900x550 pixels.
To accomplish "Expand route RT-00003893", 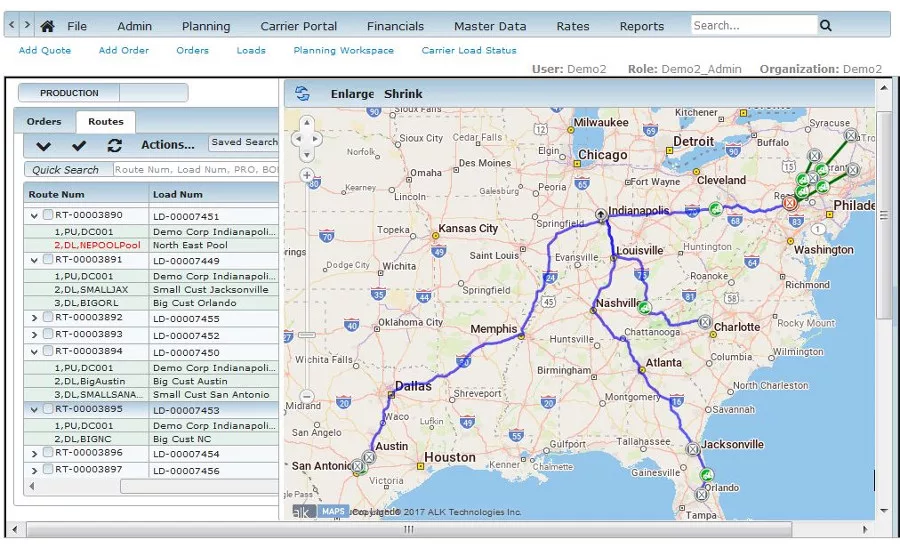I will point(34,335).
